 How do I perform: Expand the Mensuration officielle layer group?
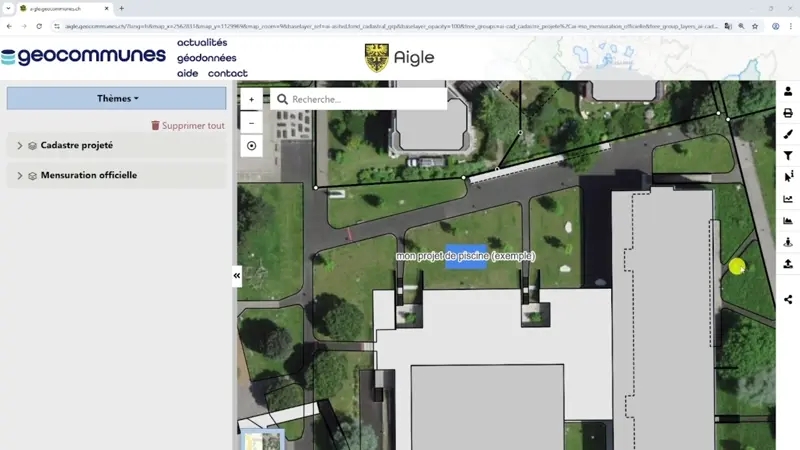pos(20,176)
